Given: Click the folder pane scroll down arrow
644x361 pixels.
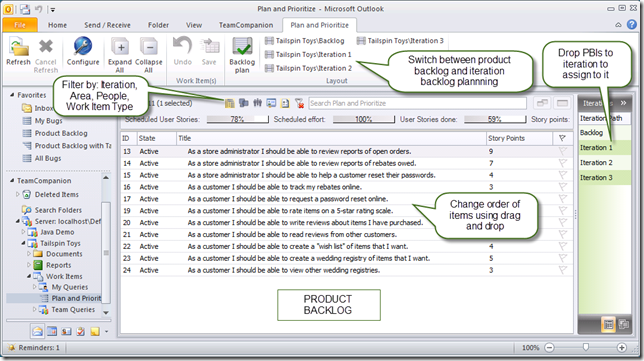Looking at the screenshot, I should pos(106,313).
